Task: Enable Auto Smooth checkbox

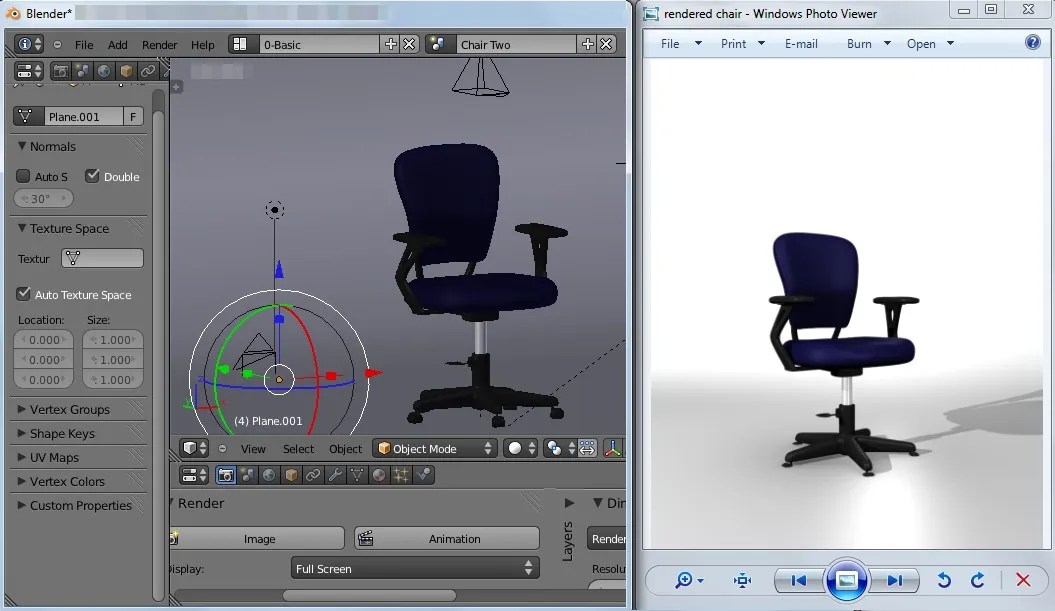Action: pyautogui.click(x=23, y=176)
